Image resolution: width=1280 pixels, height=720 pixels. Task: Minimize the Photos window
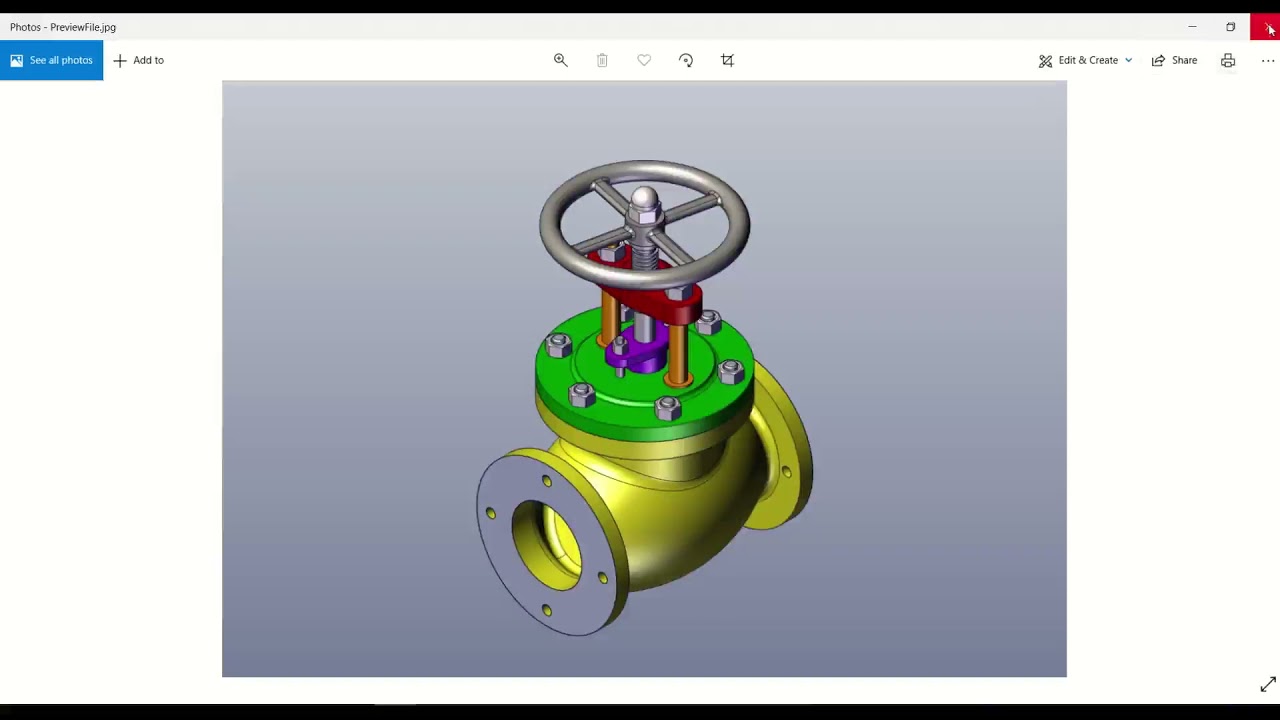click(x=1192, y=27)
